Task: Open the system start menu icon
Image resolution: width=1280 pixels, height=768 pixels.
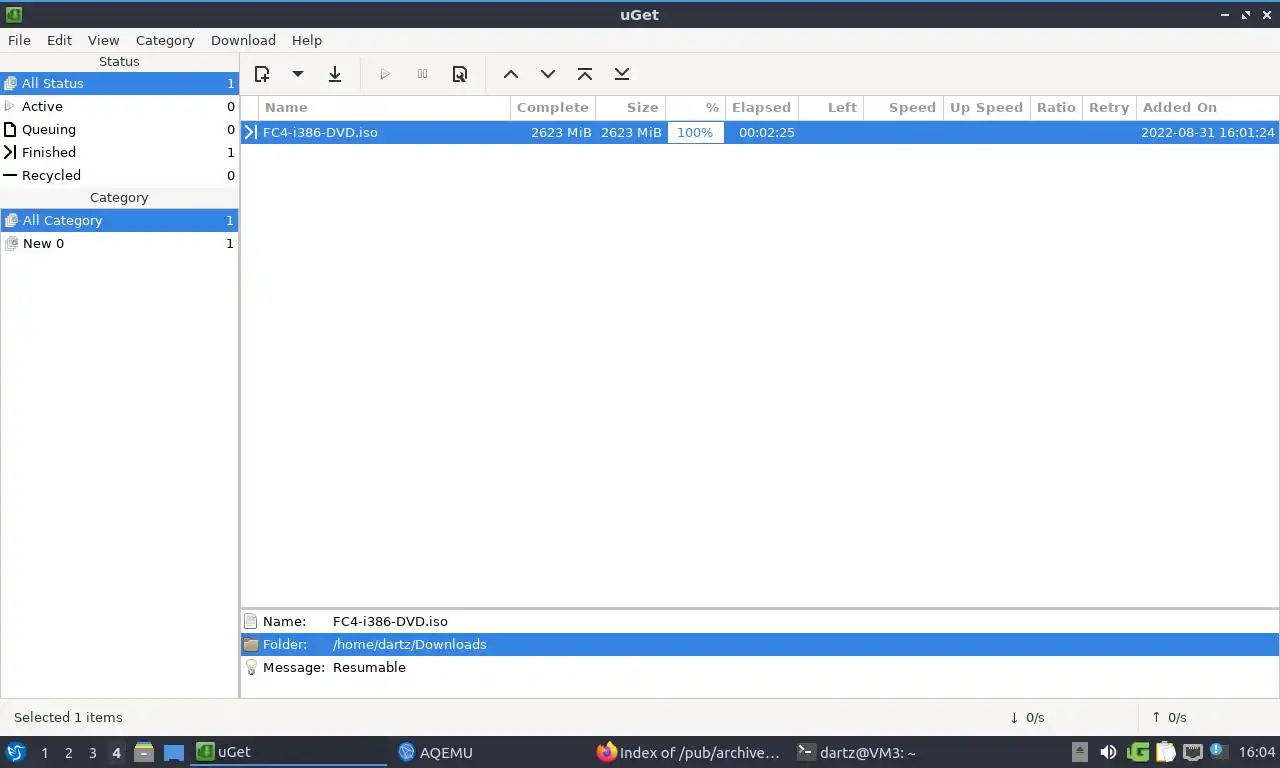Action: point(16,752)
